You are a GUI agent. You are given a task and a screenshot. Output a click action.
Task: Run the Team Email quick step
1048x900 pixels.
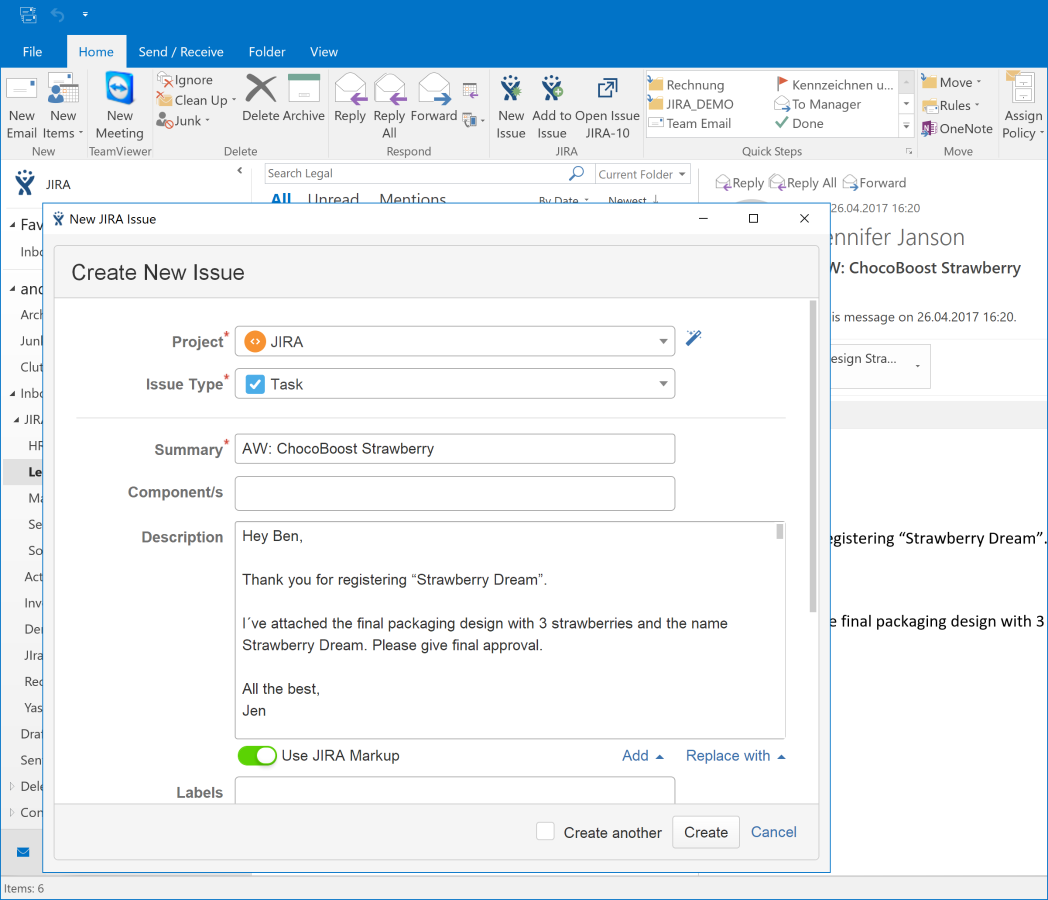690,124
